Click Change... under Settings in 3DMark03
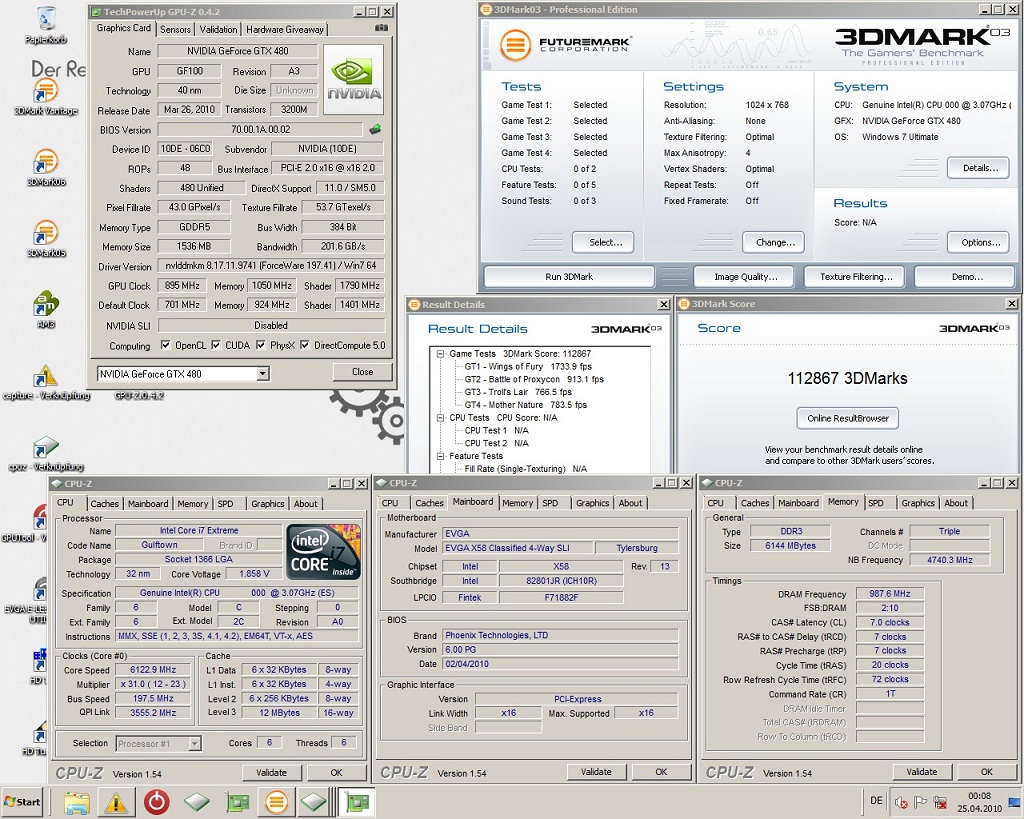This screenshot has width=1024, height=819. coord(775,242)
